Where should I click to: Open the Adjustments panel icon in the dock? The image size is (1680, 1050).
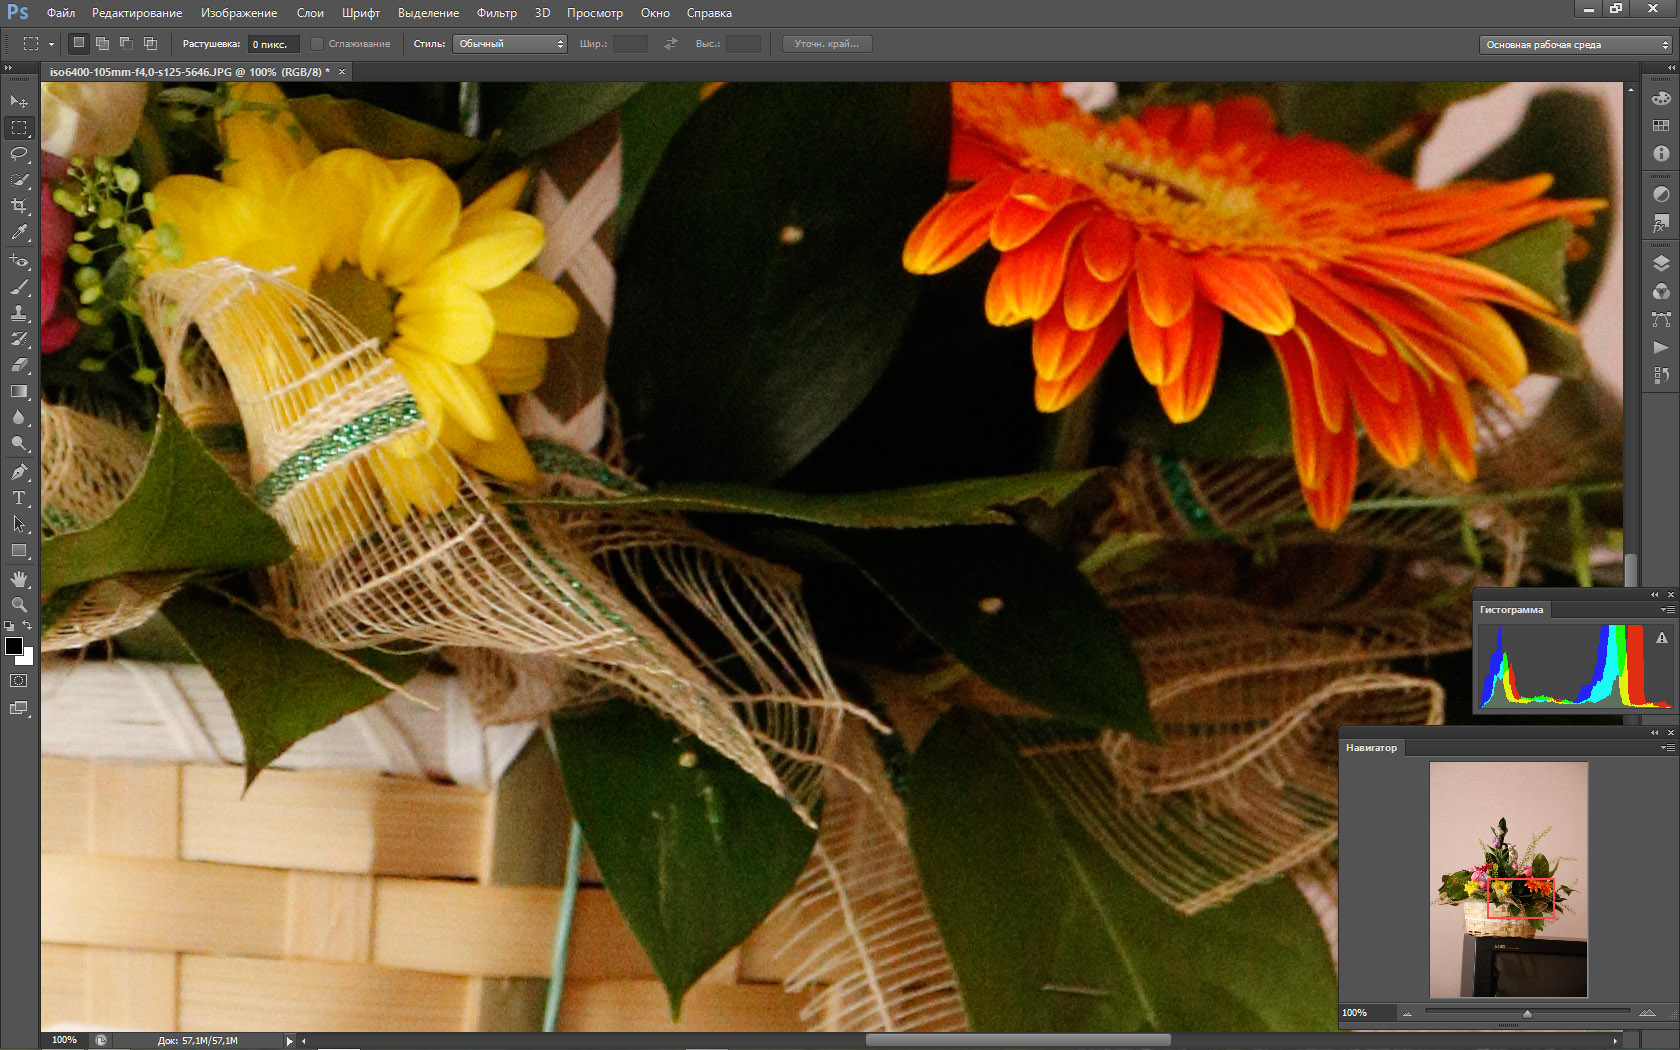[x=1661, y=195]
